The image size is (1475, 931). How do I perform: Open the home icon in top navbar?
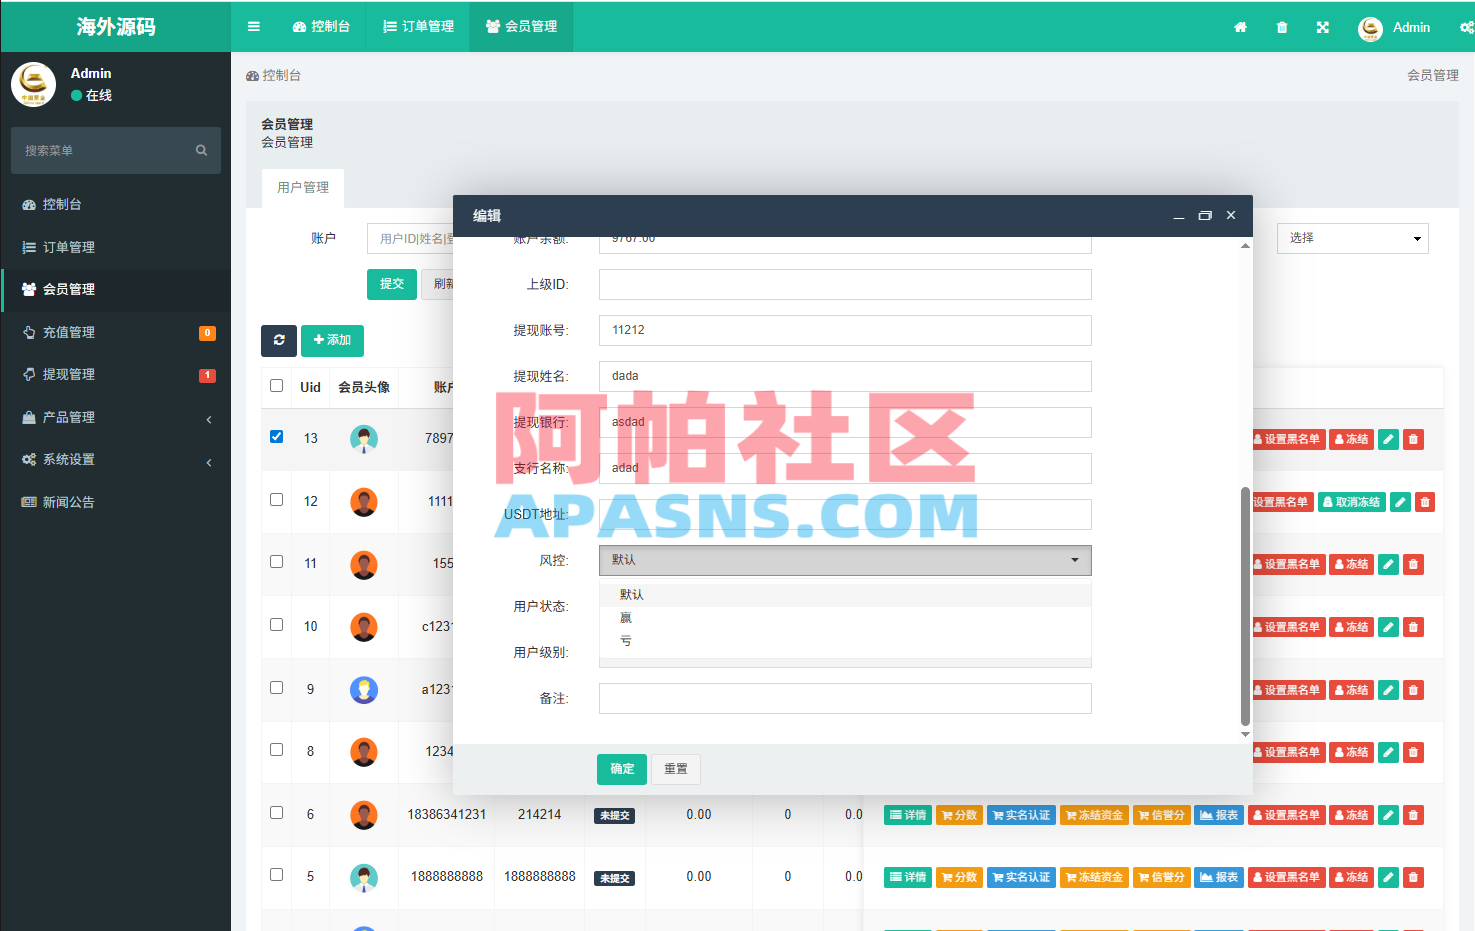tap(1240, 27)
